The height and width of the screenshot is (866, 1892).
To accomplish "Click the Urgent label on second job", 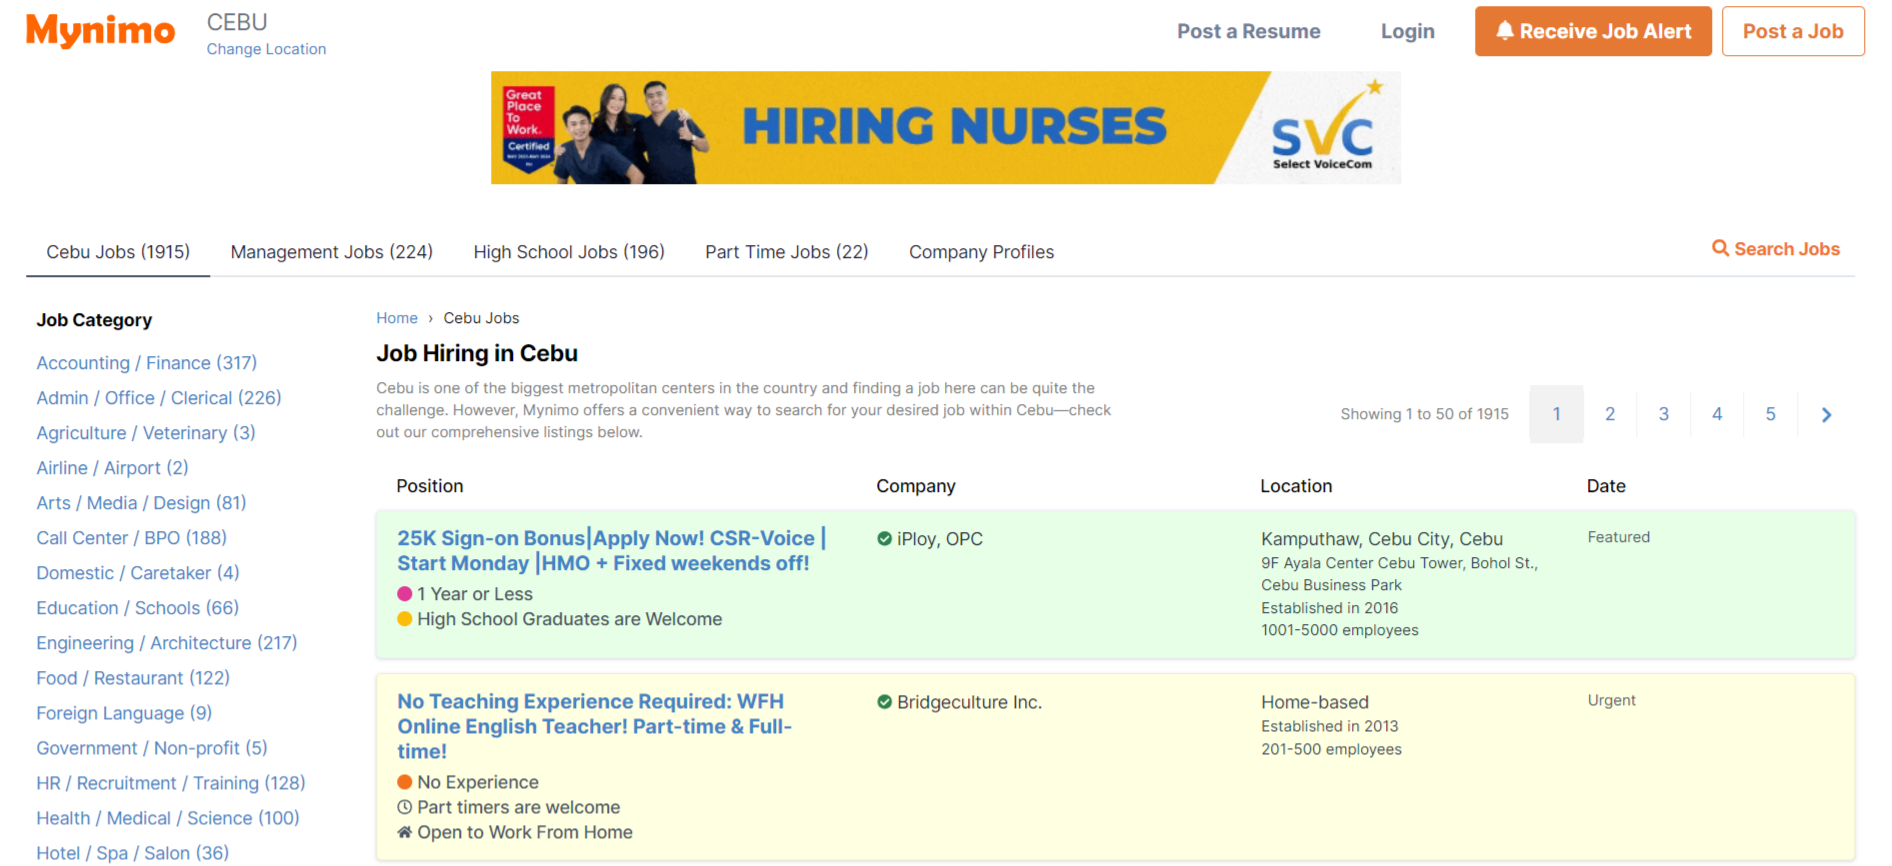I will click(1612, 700).
